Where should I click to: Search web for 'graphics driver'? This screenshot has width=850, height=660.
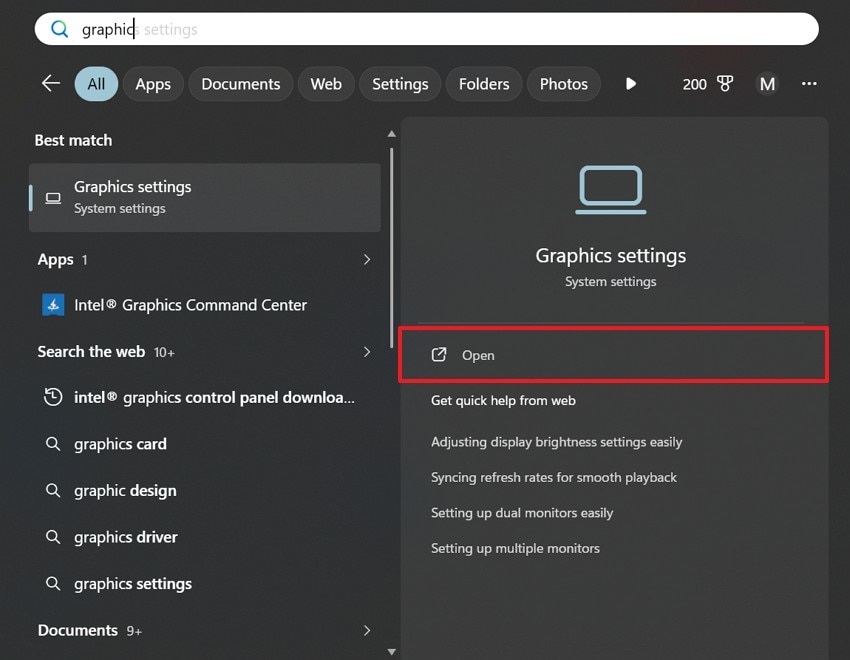[205, 537]
